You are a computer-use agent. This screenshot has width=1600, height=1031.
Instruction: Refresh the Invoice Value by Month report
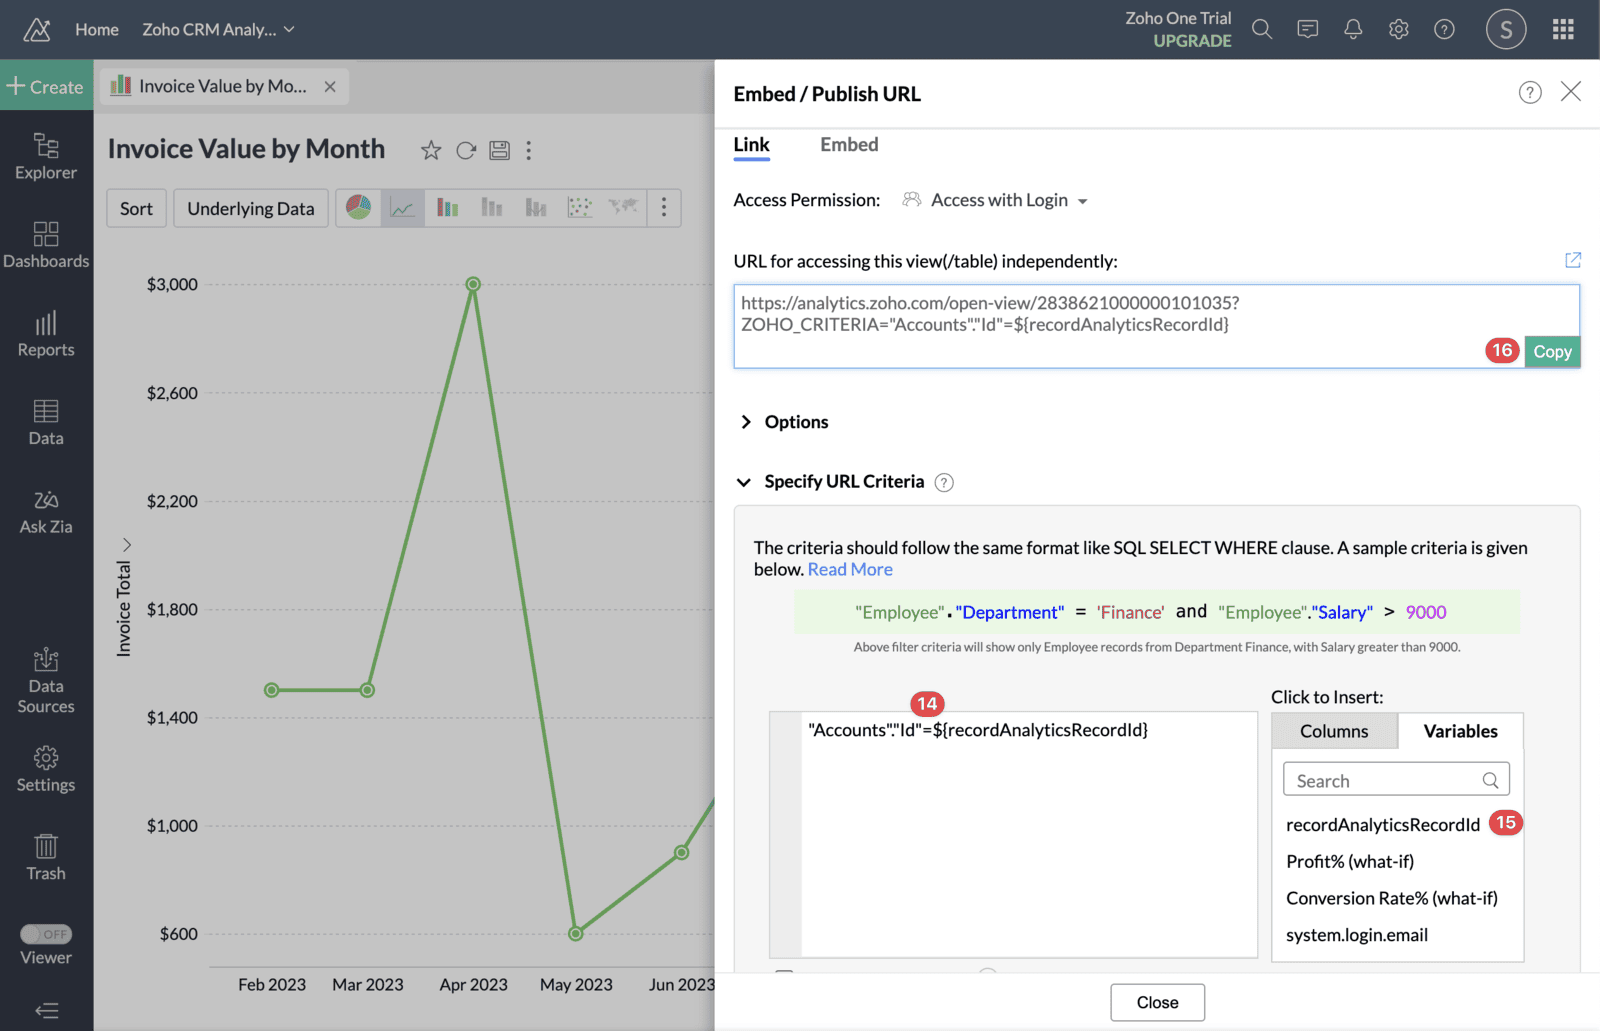tap(466, 150)
